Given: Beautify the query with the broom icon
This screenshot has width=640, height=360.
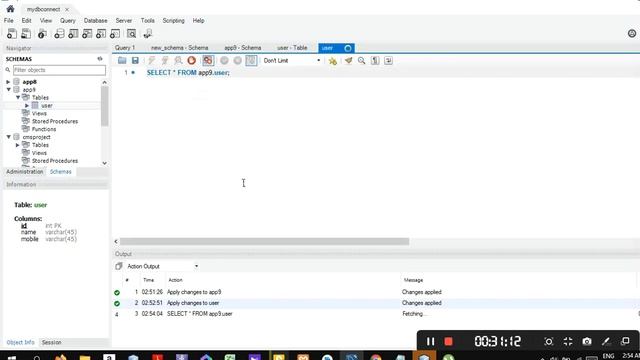Looking at the screenshot, I should tap(348, 60).
